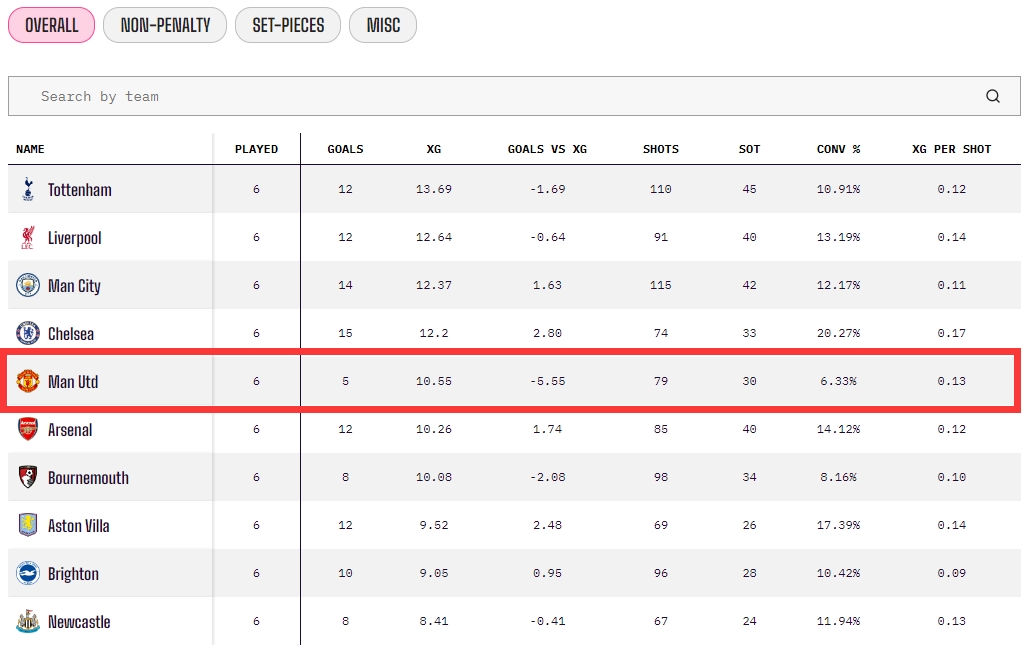Sort by the Goals column header
1025x656 pixels.
[x=345, y=149]
